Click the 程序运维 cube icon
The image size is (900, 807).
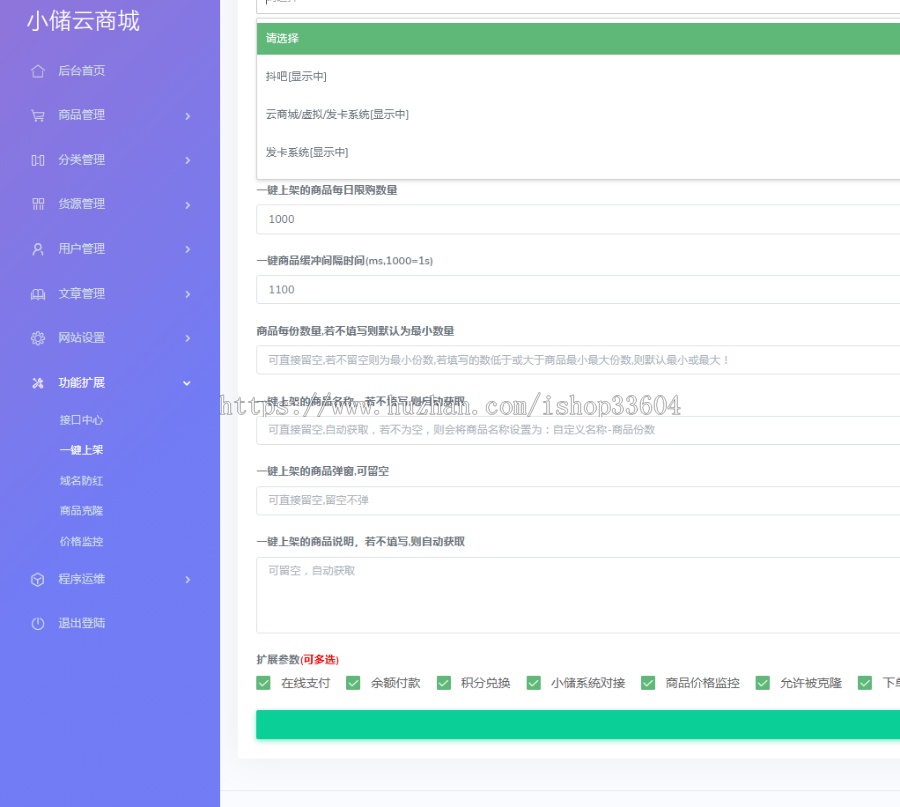pos(40,578)
